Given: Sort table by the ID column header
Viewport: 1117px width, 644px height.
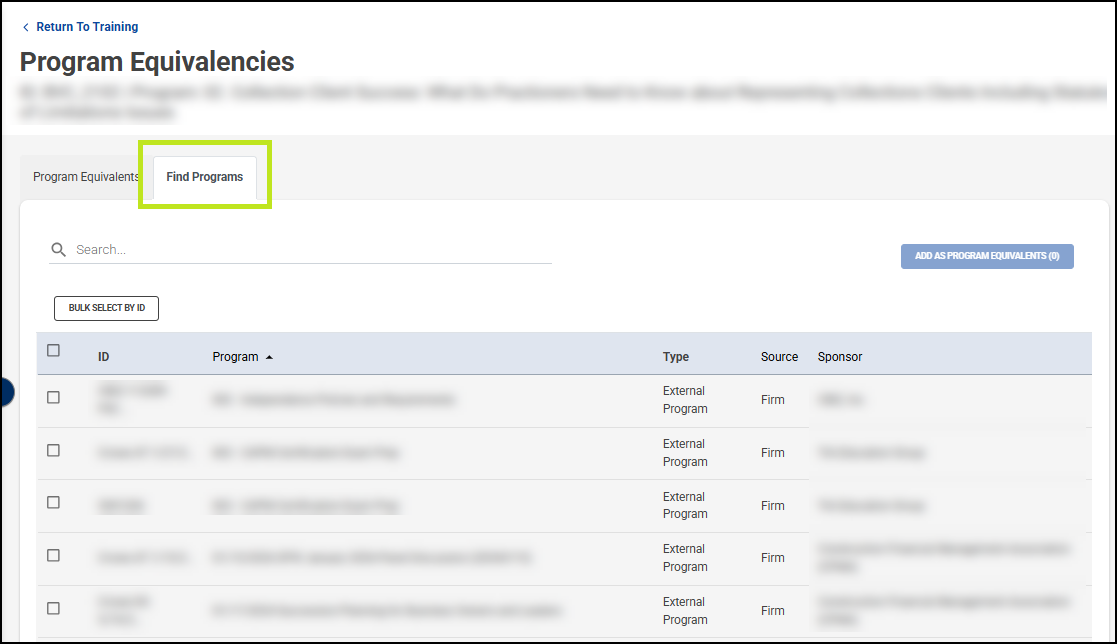Looking at the screenshot, I should click(103, 357).
